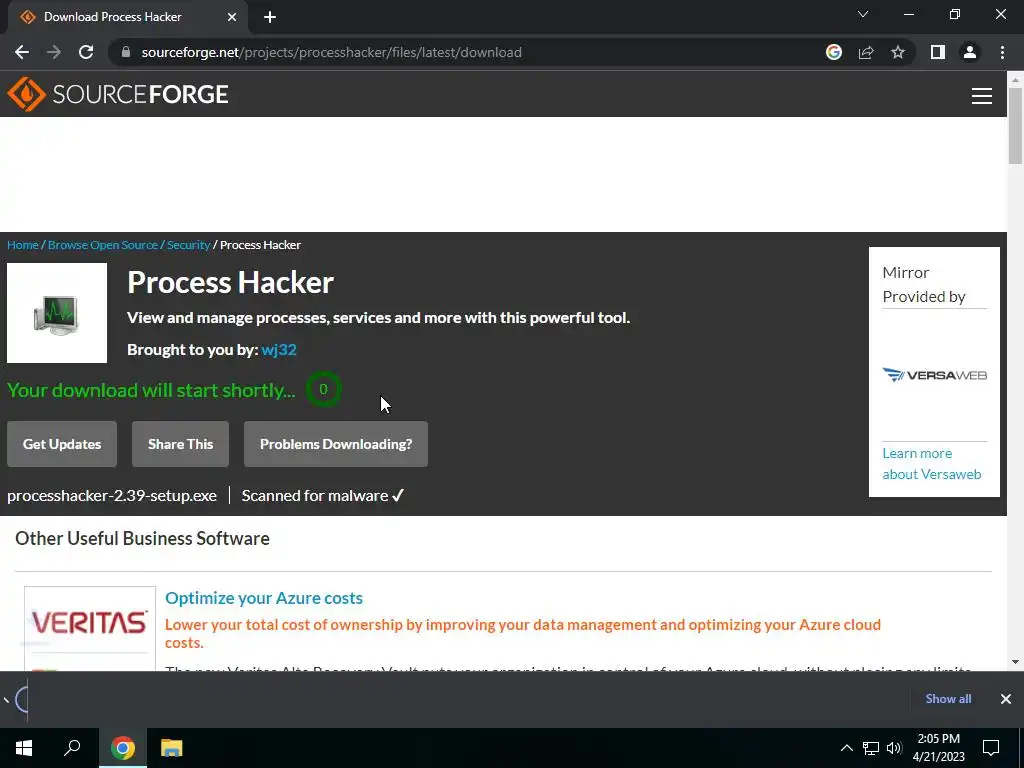Screen dimensions: 1024x768
Task: Close the downloads bar
Action: coord(1006,699)
